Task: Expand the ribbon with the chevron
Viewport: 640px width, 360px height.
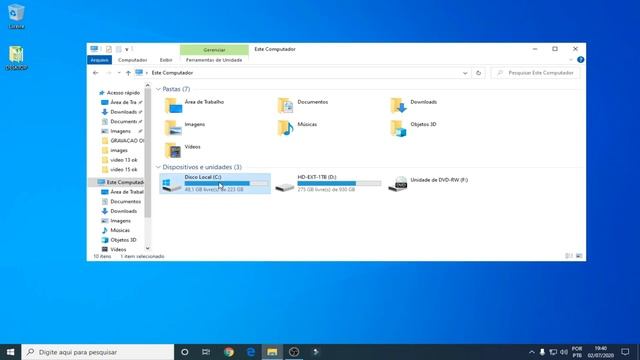Action: [571, 60]
